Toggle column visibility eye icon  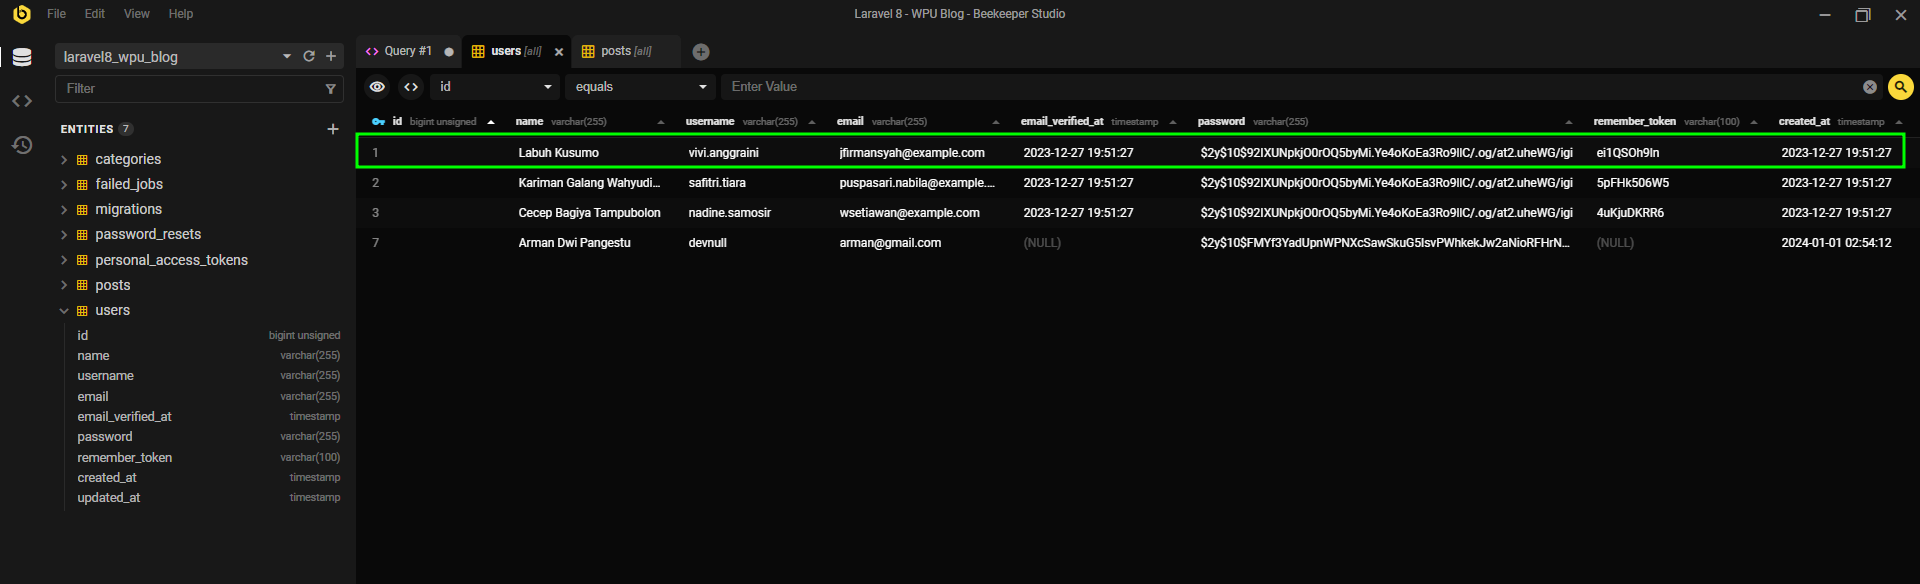tap(377, 87)
